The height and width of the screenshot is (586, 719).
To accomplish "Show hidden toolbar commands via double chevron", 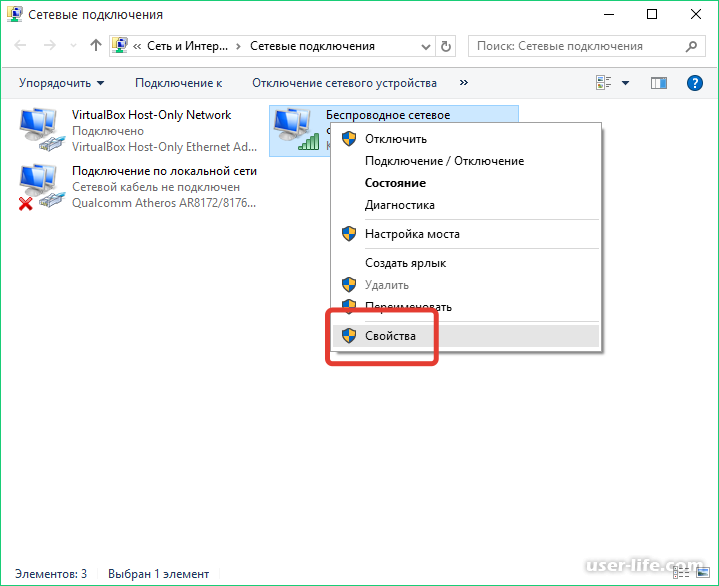I will tap(463, 83).
